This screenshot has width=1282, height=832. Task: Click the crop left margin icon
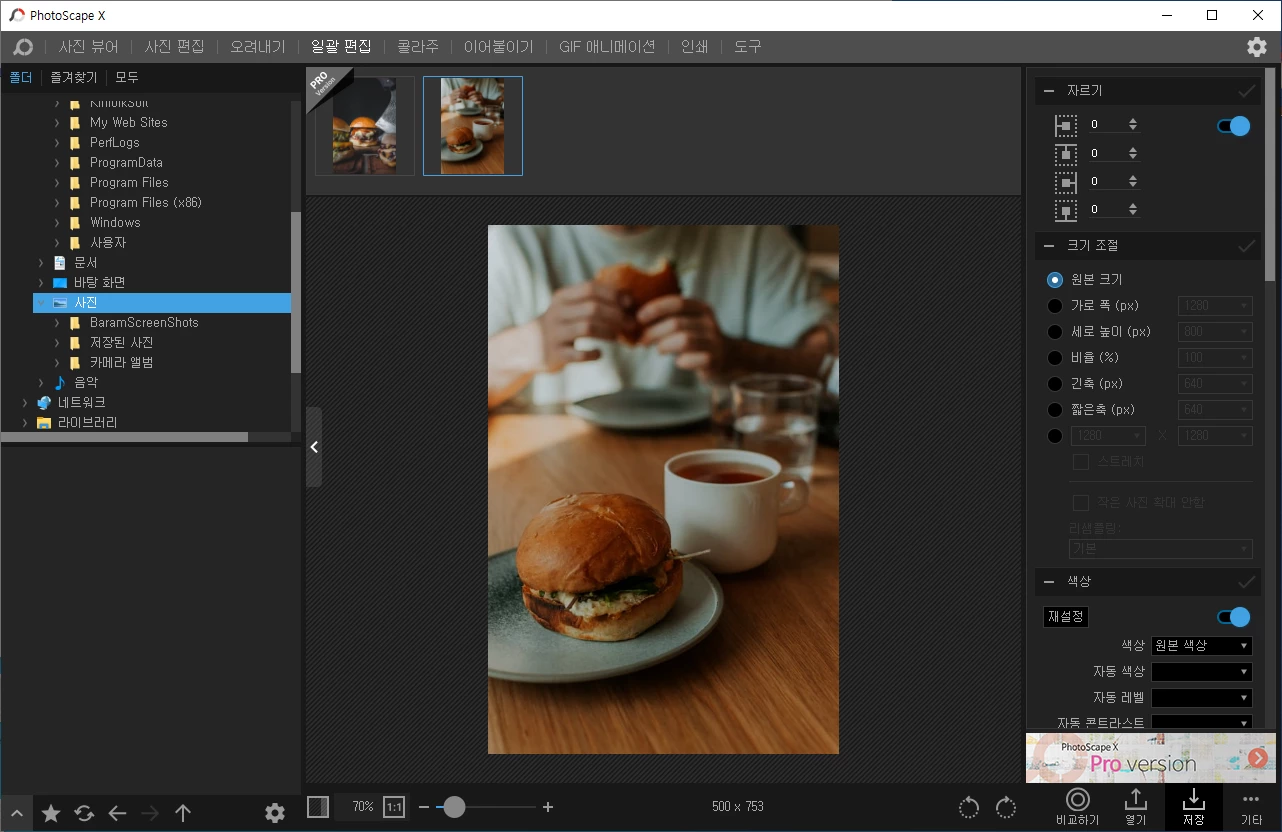(1066, 126)
